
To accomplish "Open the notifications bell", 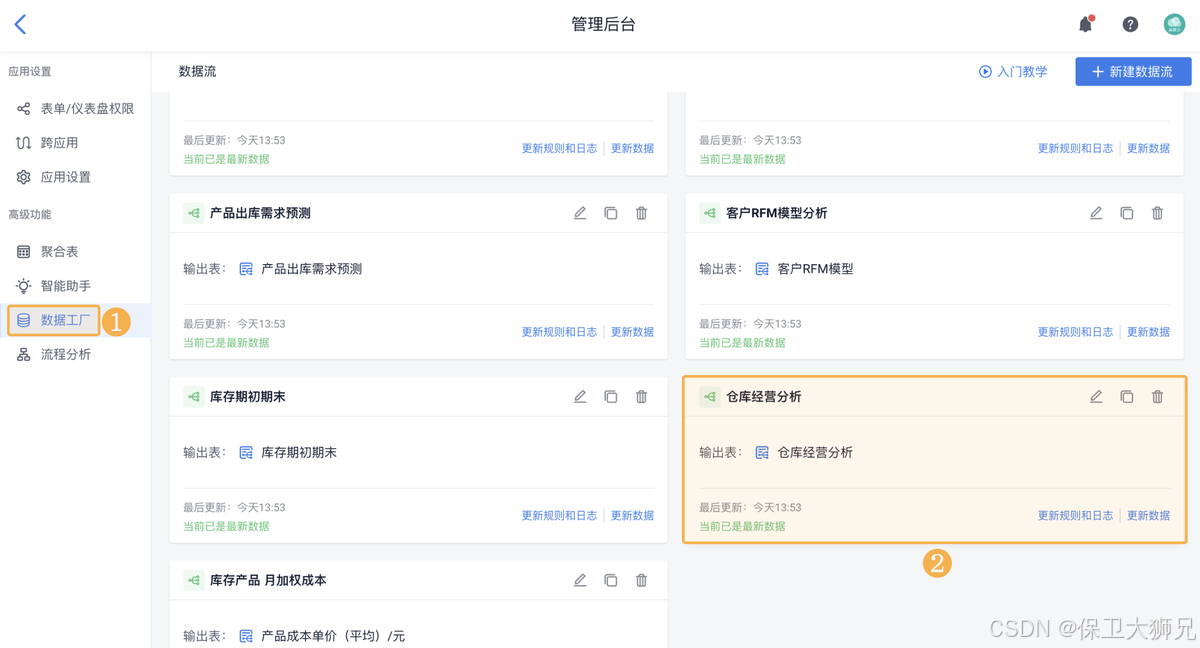I will 1086,24.
